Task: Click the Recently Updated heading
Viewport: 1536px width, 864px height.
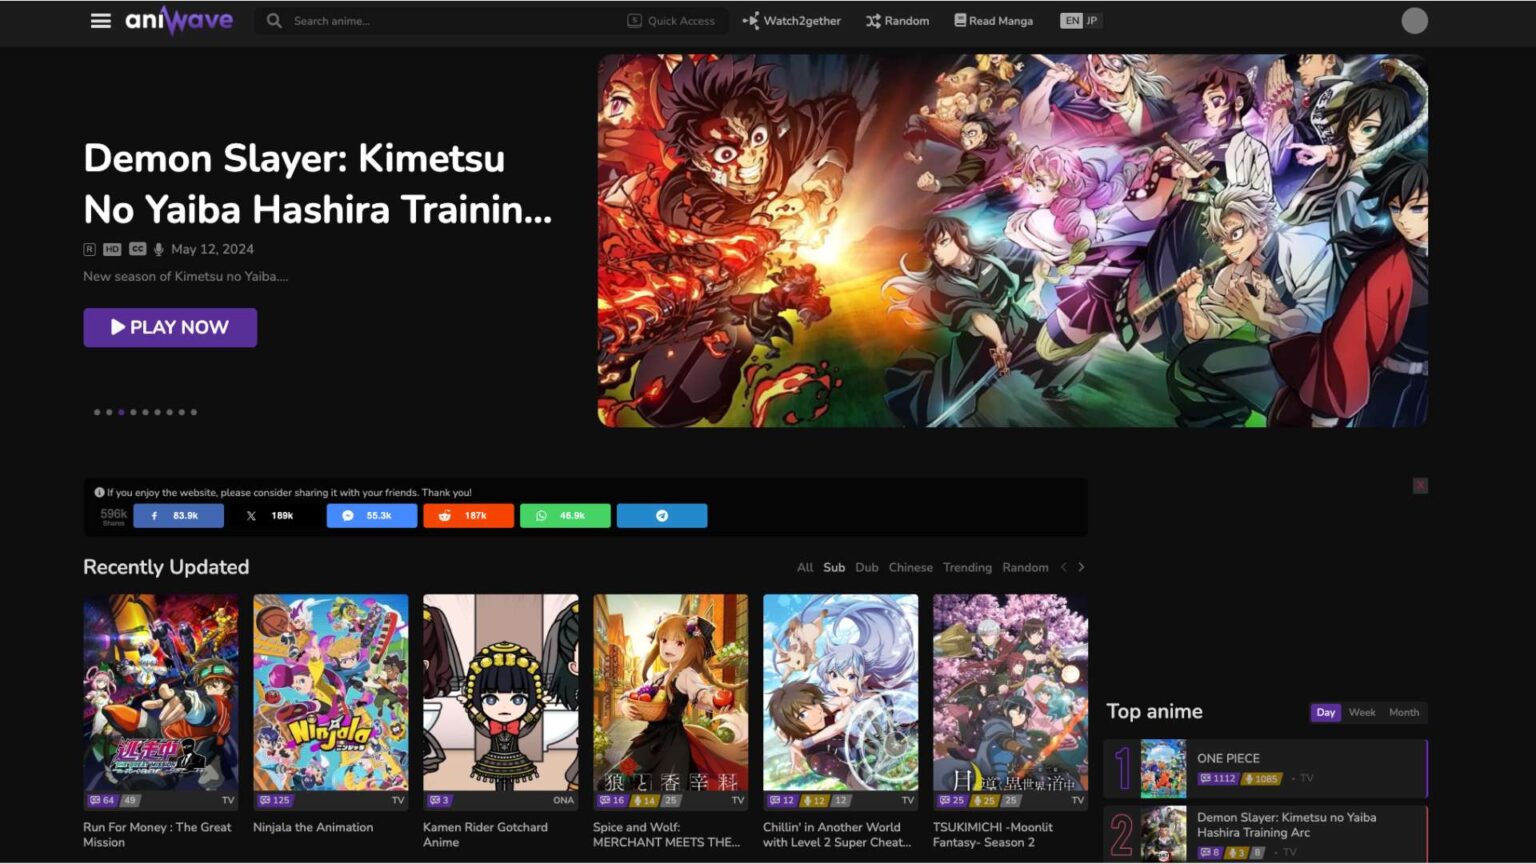Action: [x=166, y=567]
